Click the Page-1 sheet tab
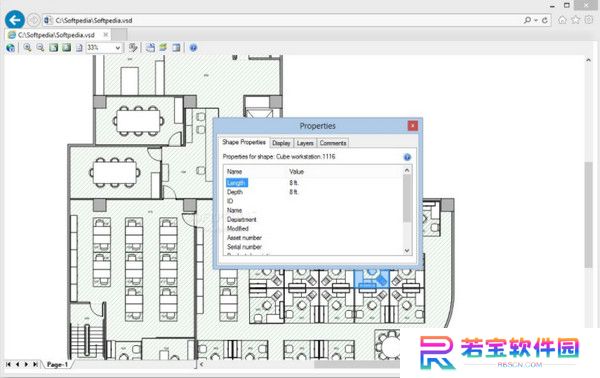Viewport: 600px width, 378px height. point(57,364)
